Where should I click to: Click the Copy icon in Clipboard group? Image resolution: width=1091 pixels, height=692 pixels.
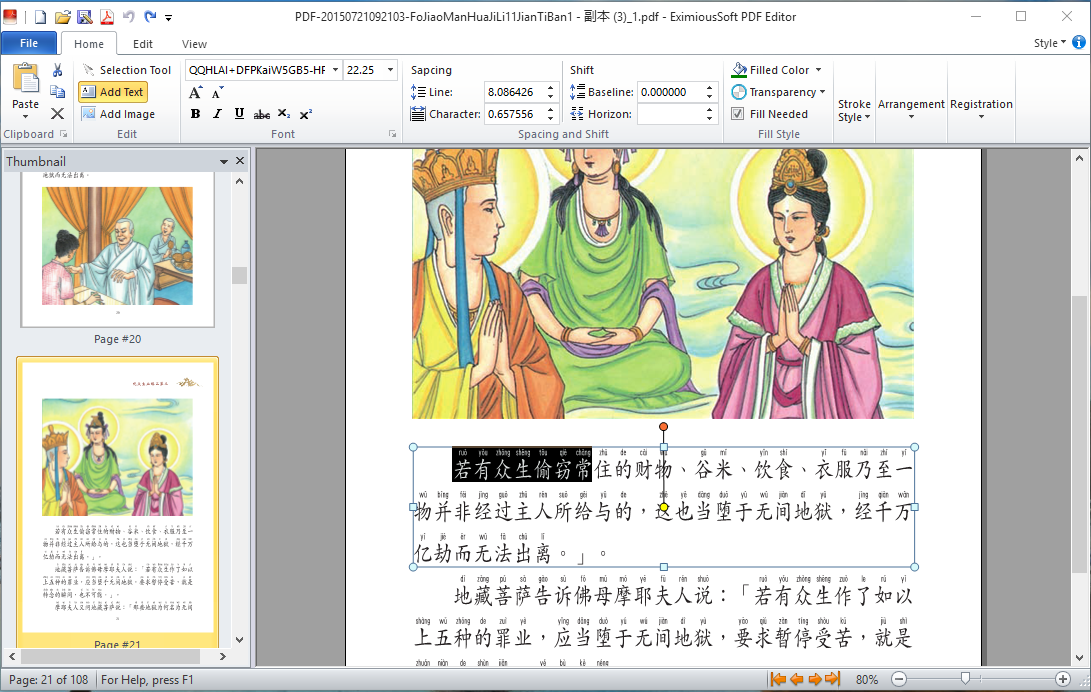click(x=57, y=92)
